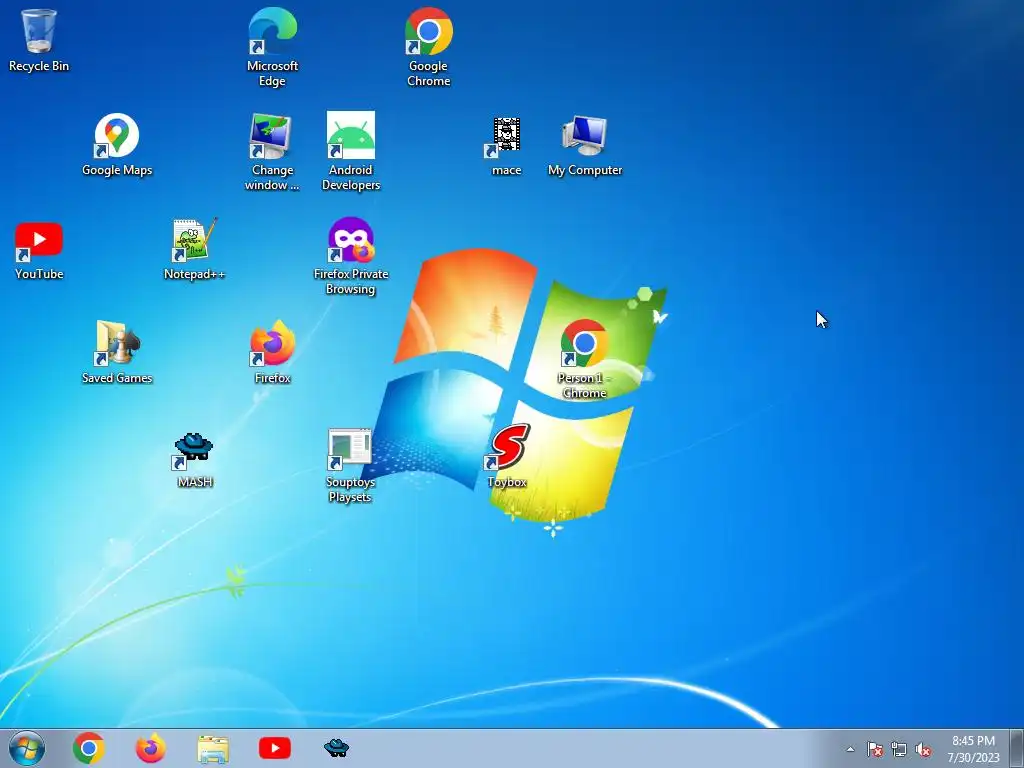The image size is (1024, 768).
Task: Select the Recycle Bin desktop icon
Action: pyautogui.click(x=39, y=40)
